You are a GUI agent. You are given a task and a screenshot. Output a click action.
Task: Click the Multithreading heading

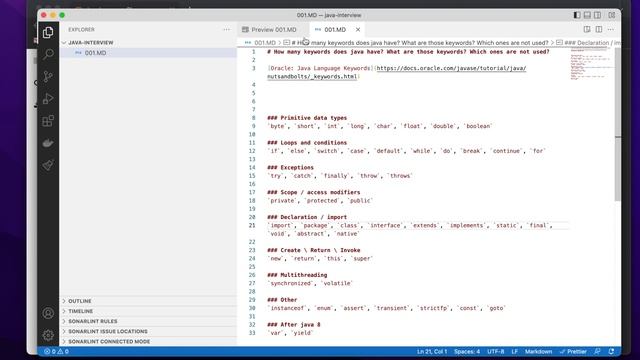tap(297, 275)
